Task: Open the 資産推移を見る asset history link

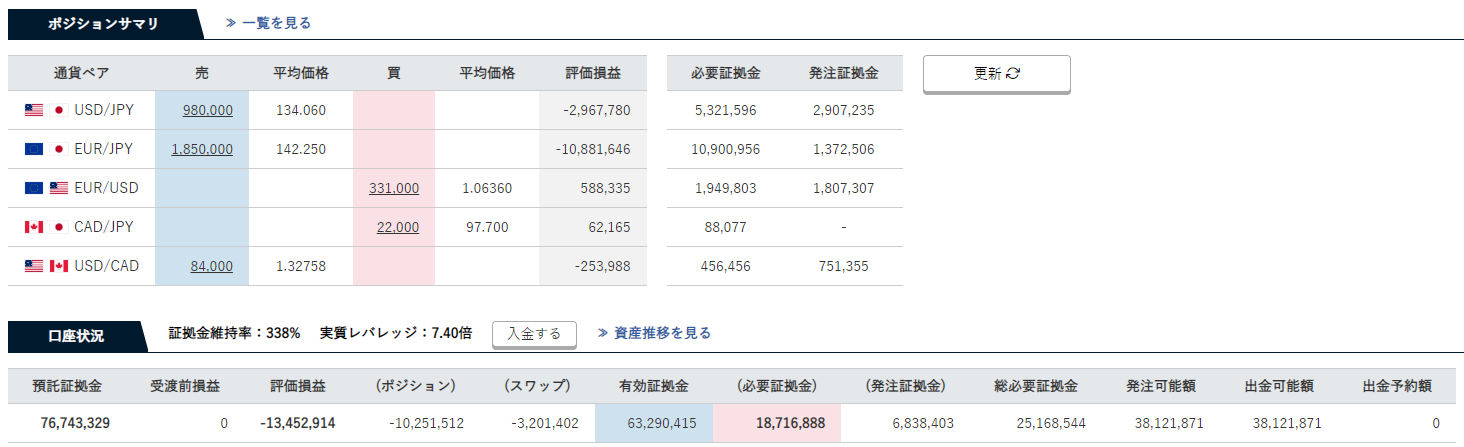Action: [x=655, y=333]
